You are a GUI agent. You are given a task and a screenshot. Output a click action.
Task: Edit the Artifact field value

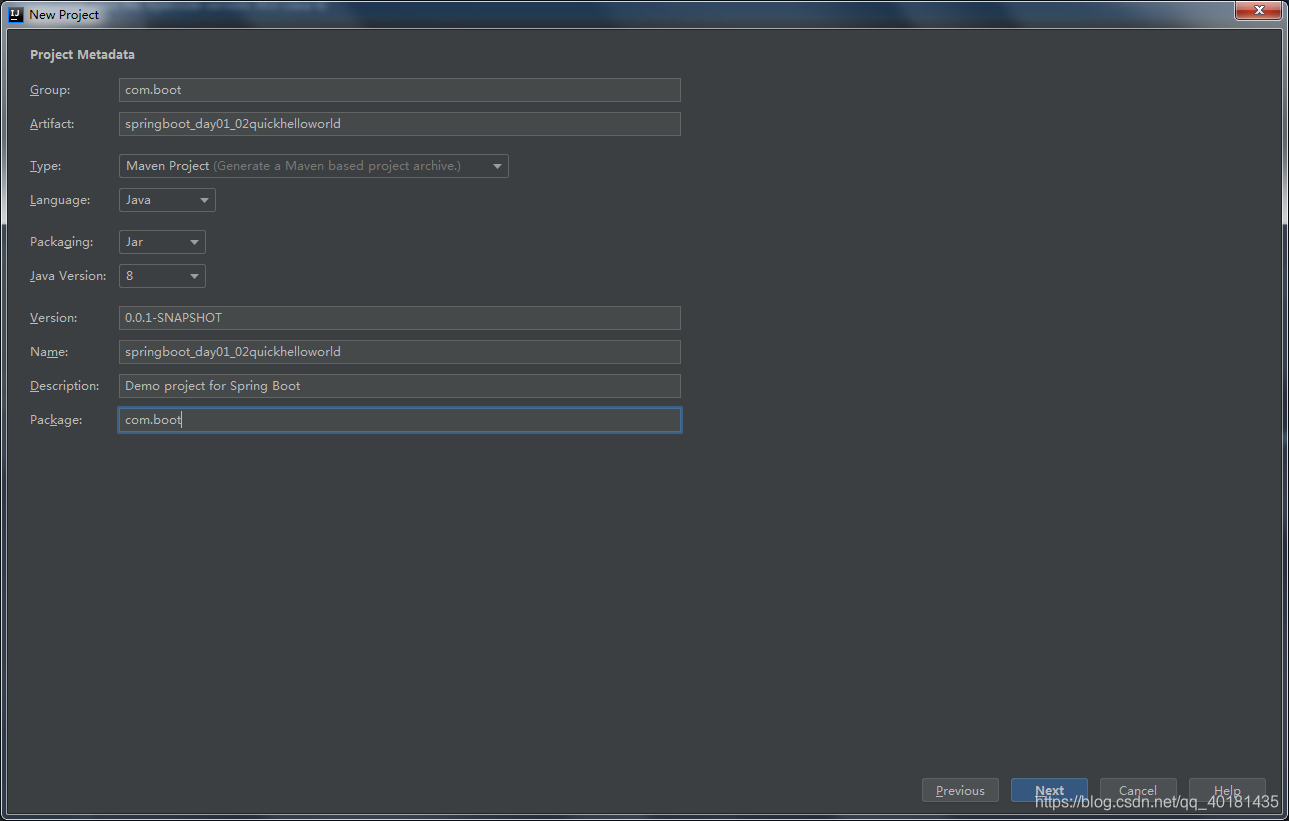400,124
